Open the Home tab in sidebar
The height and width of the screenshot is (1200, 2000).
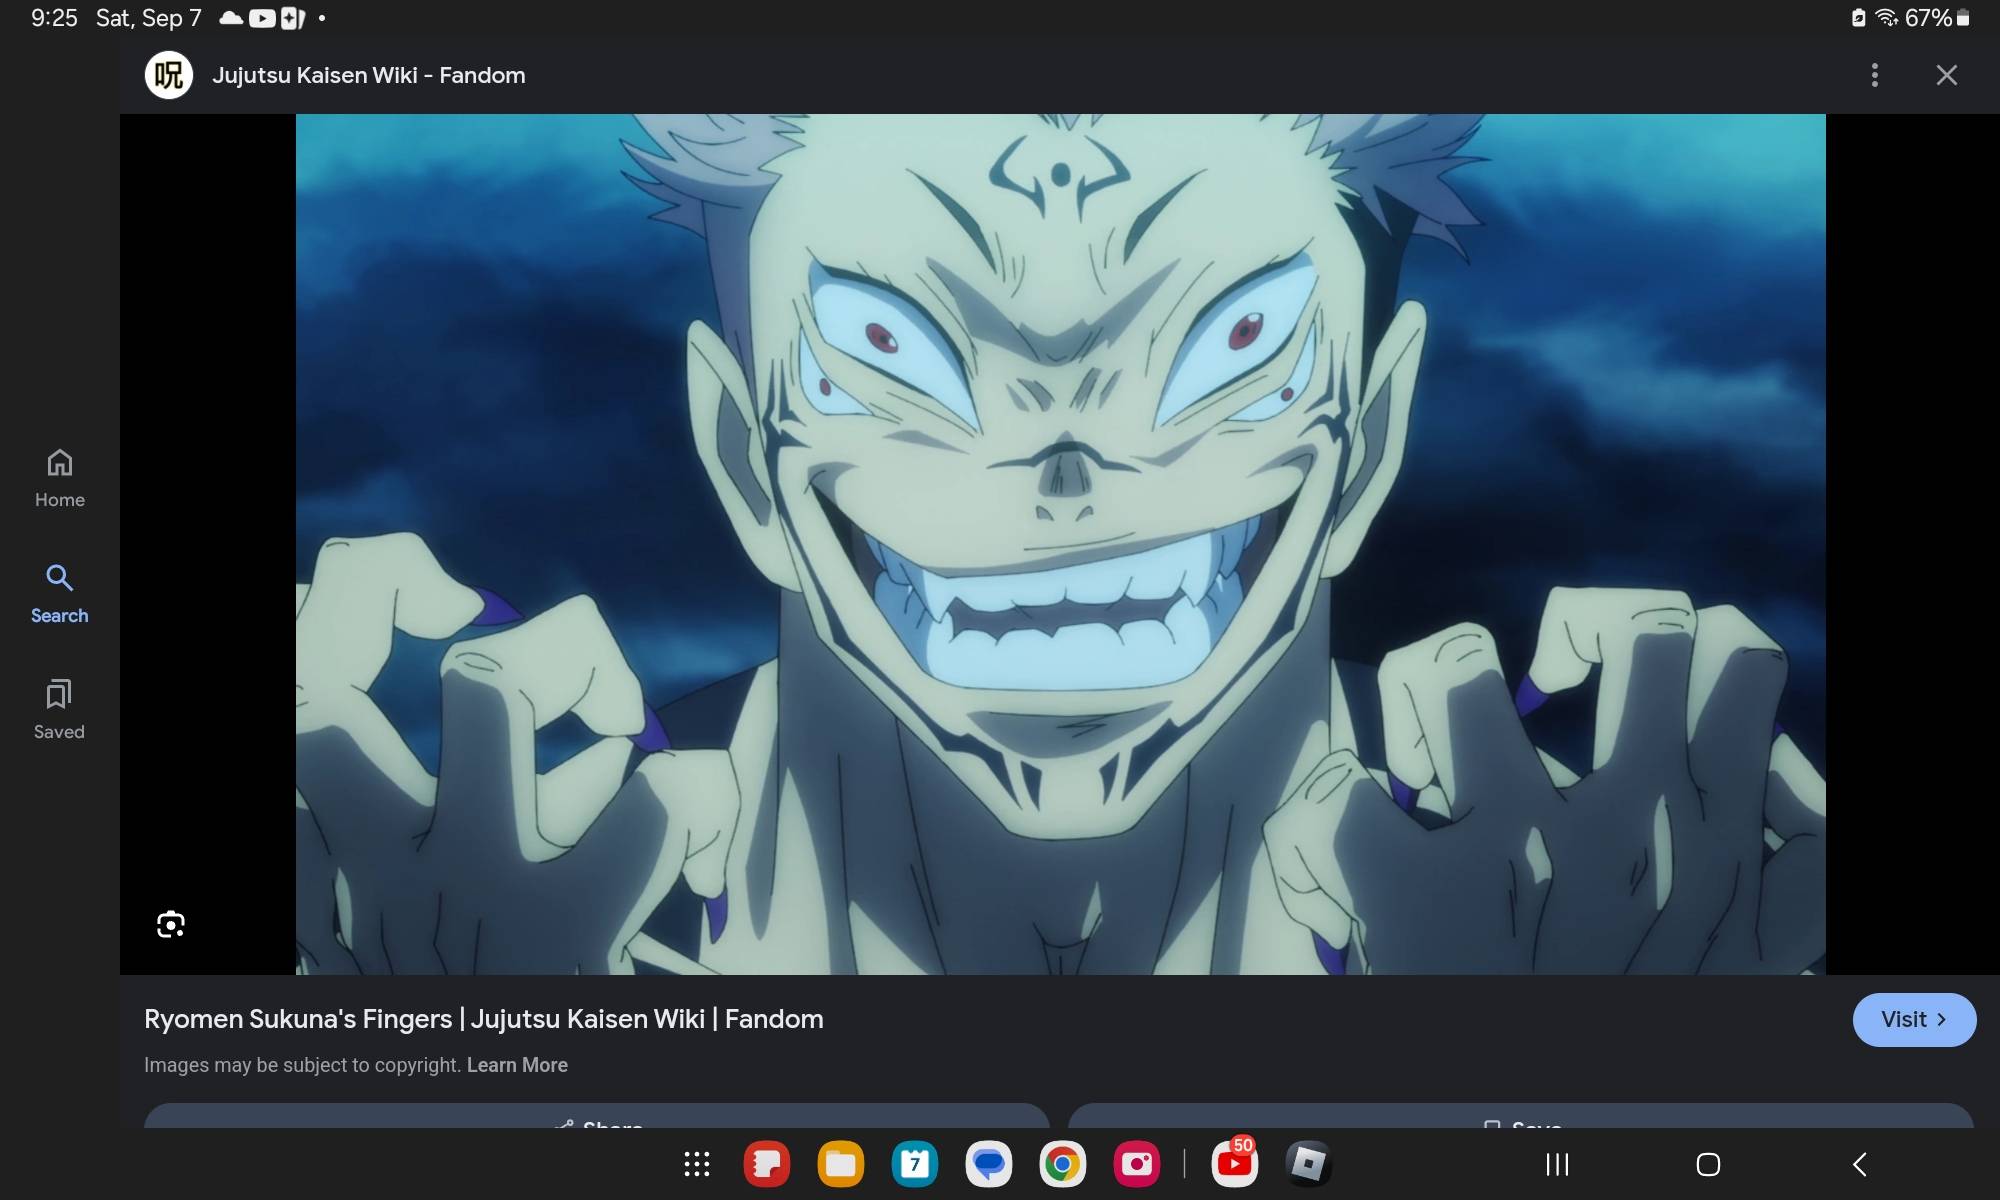60,478
